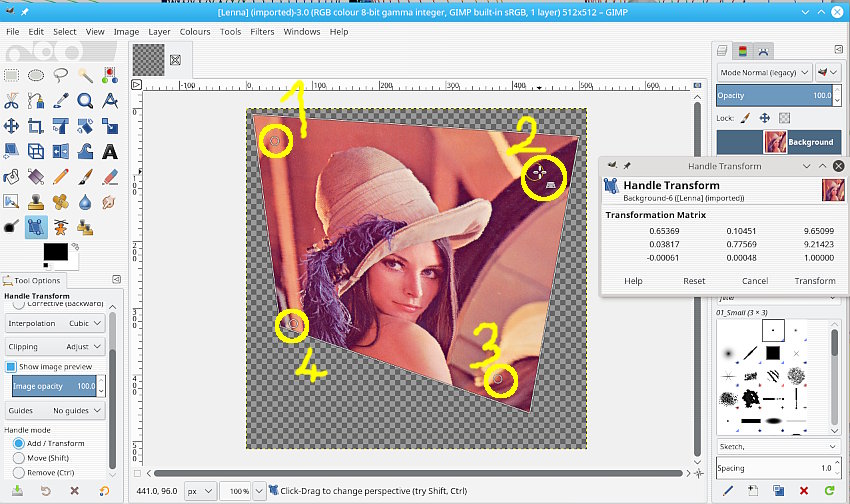
Task: Select the Free Select lasso tool
Action: pos(61,75)
